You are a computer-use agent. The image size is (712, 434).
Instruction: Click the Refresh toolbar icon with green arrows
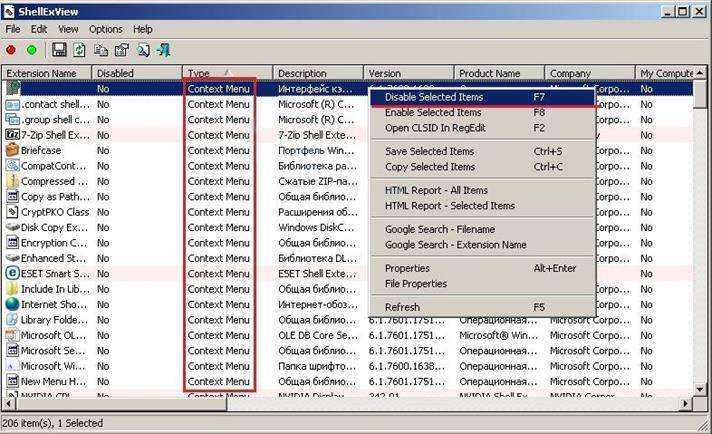(x=79, y=49)
